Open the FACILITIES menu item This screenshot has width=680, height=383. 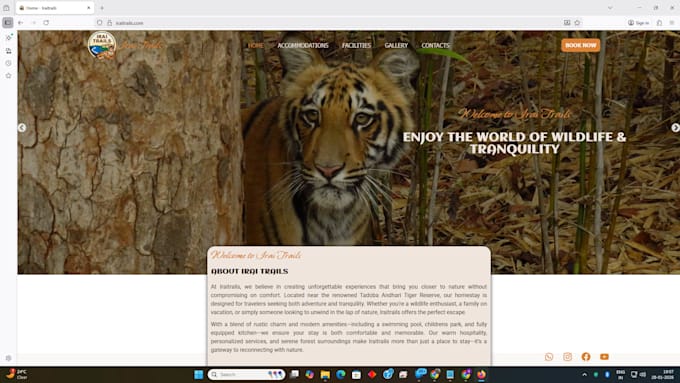coord(356,45)
